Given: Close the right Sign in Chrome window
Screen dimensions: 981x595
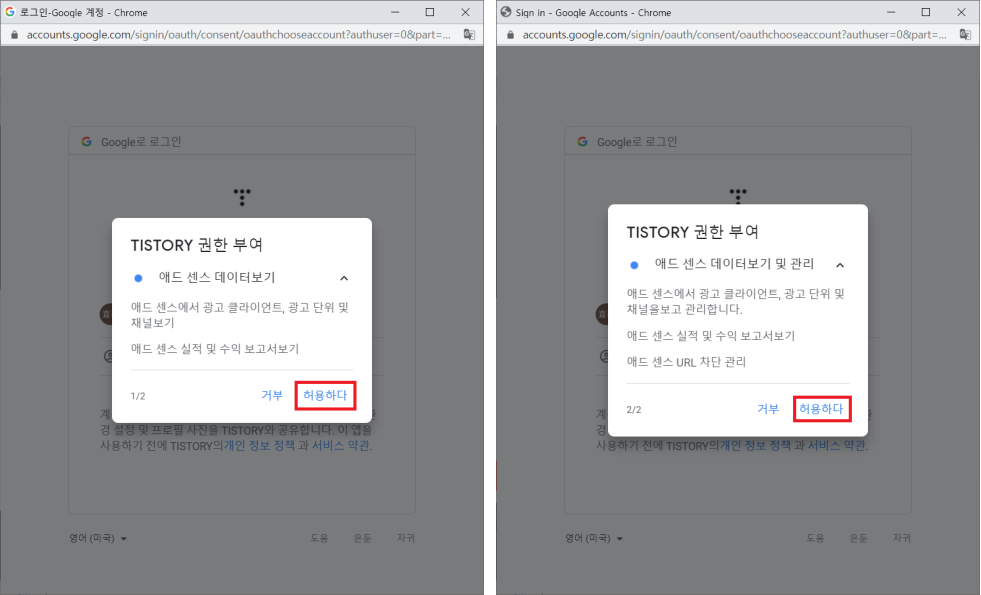Looking at the screenshot, I should [962, 12].
